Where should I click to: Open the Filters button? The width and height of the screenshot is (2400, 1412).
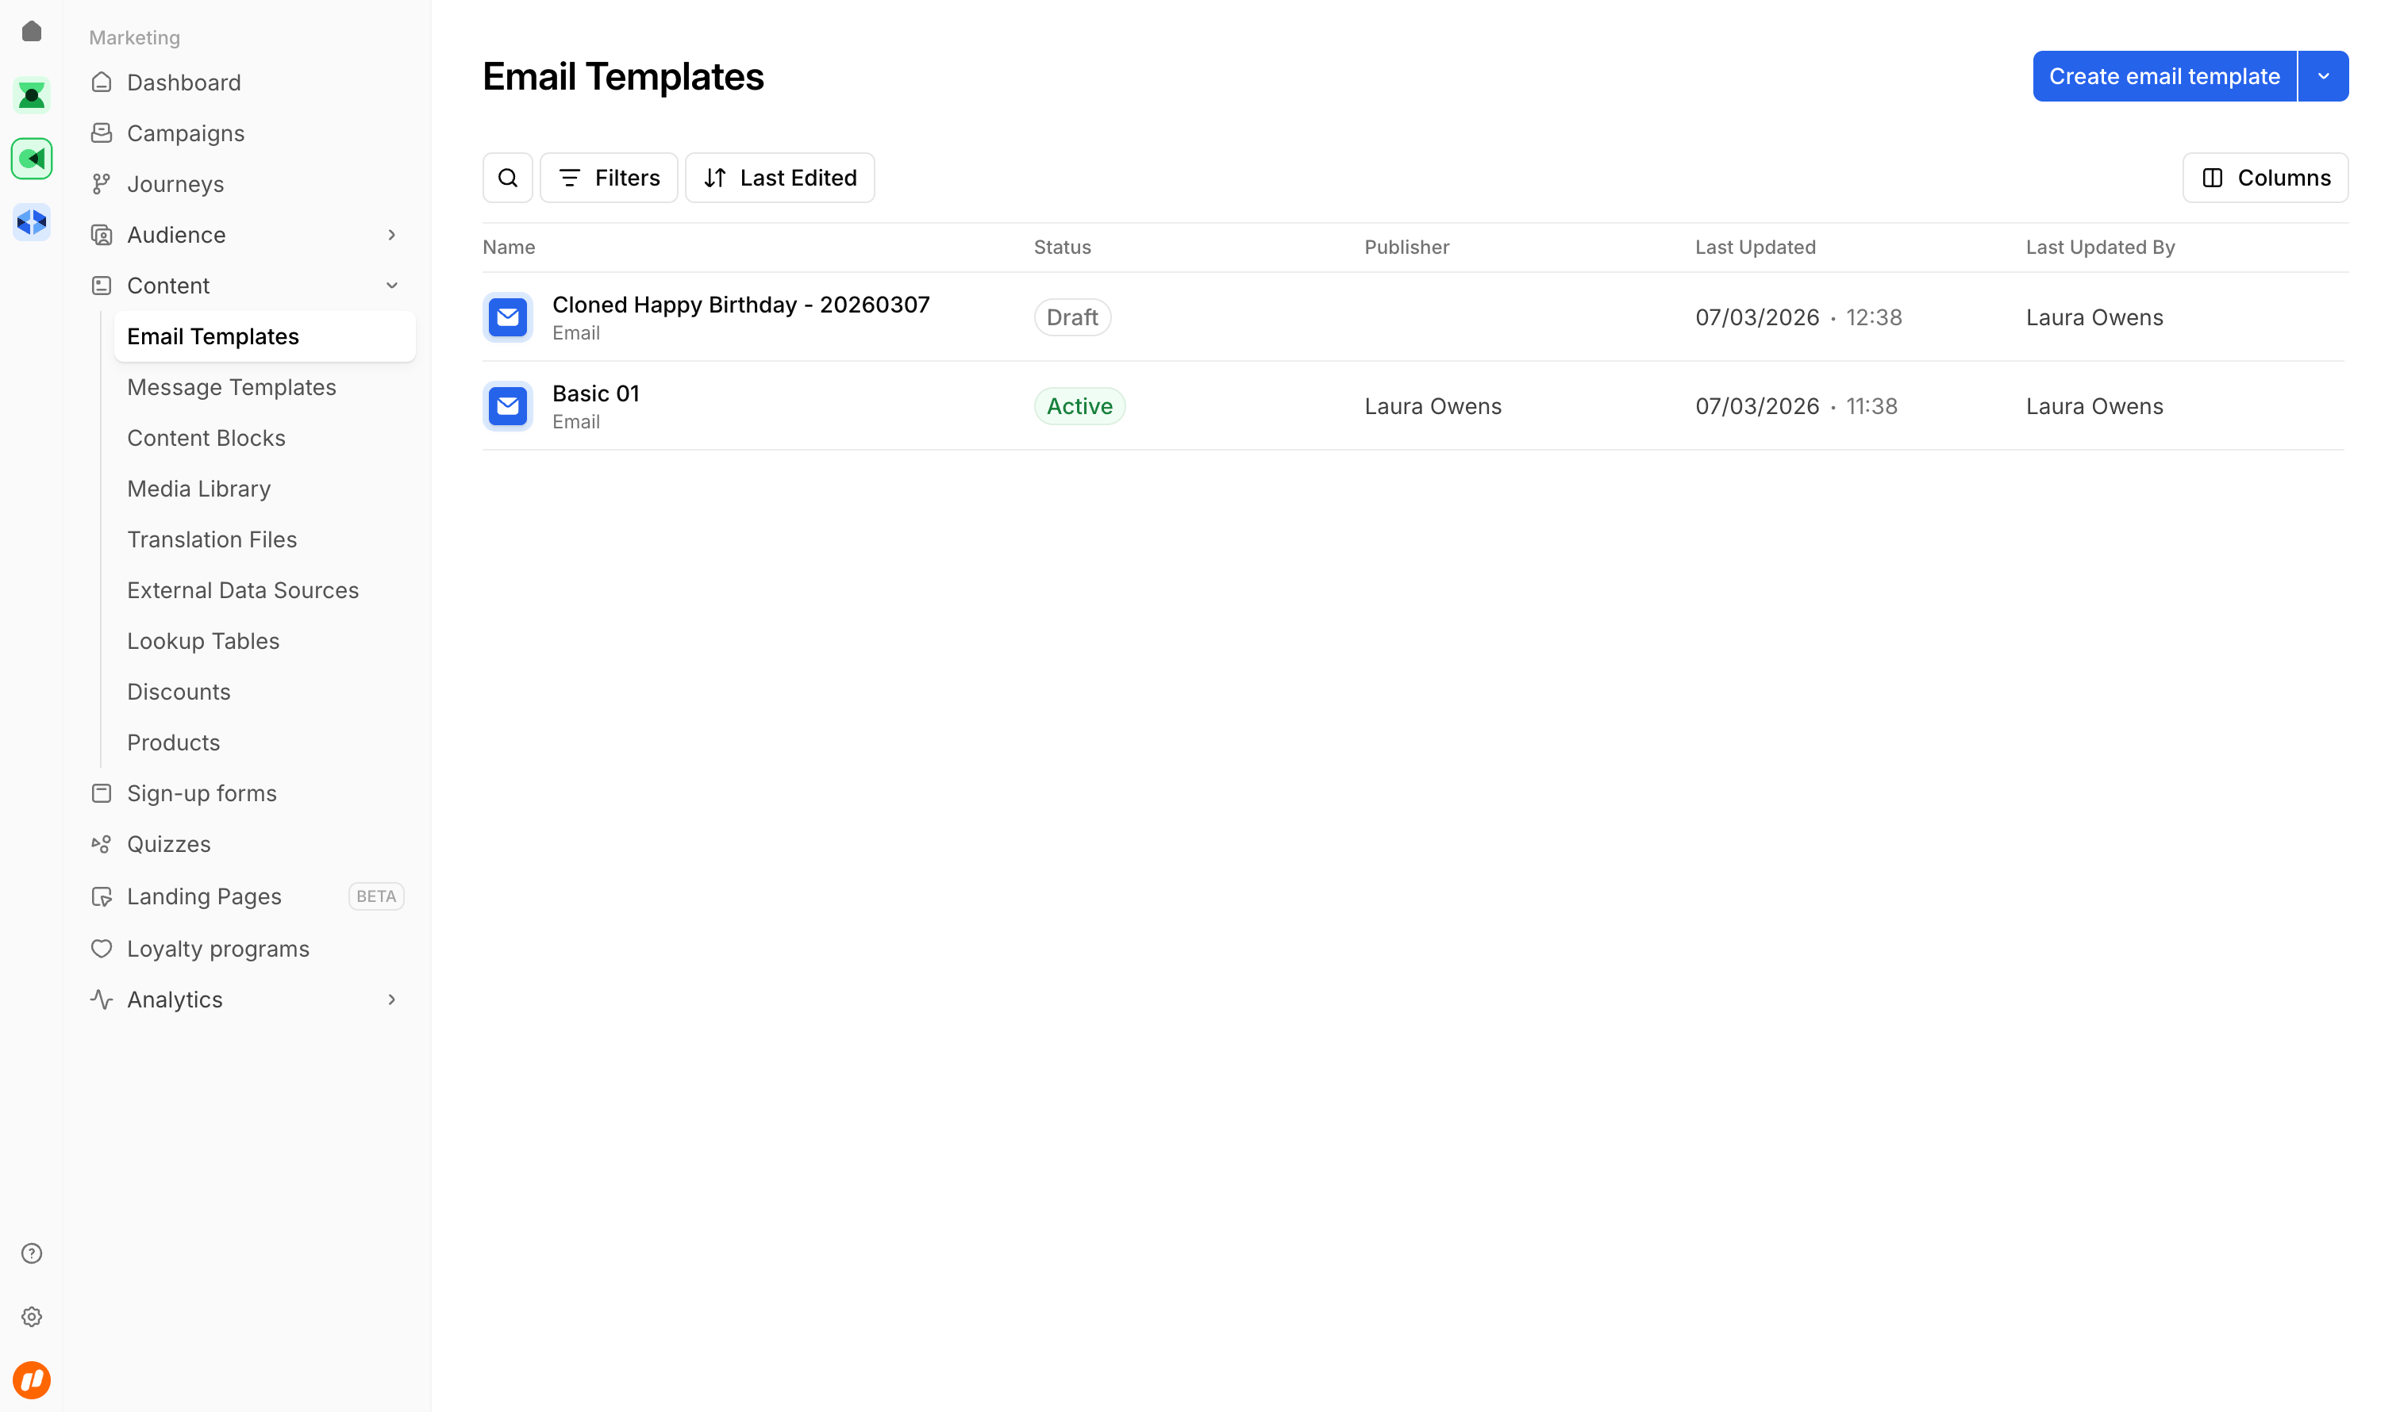[x=609, y=178]
